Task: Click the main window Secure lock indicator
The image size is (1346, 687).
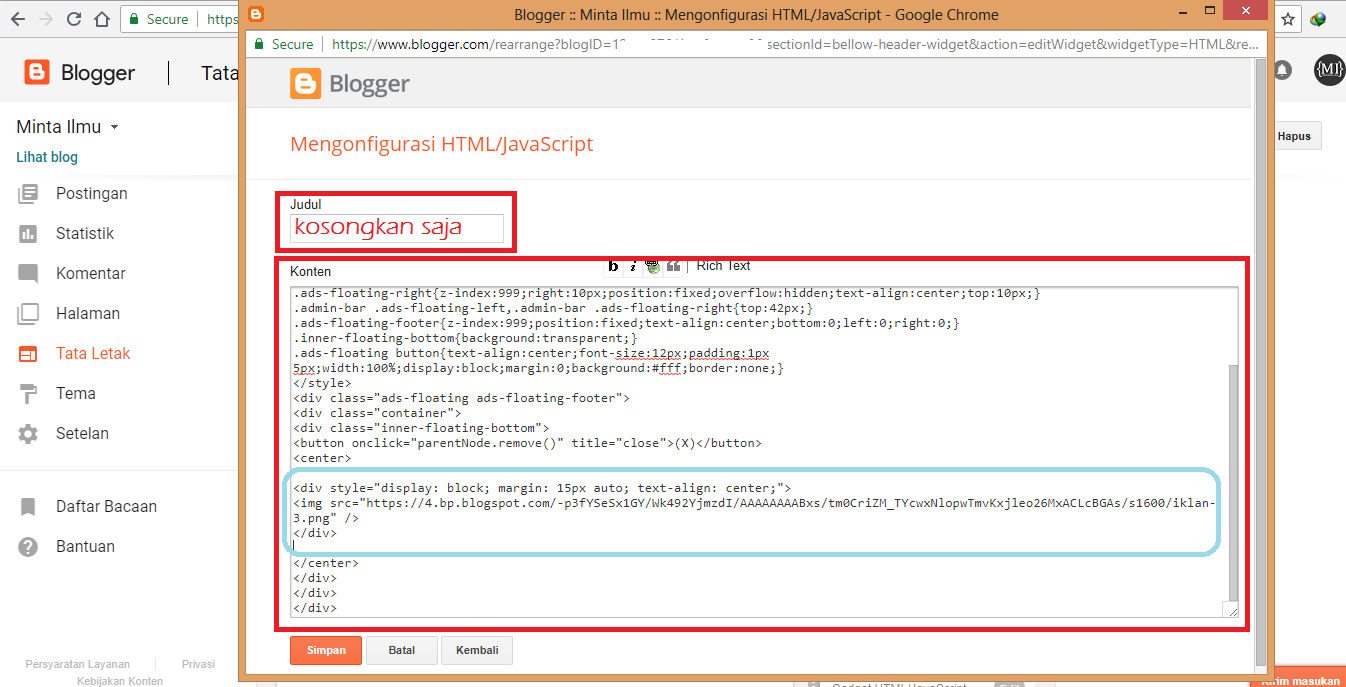Action: point(158,19)
